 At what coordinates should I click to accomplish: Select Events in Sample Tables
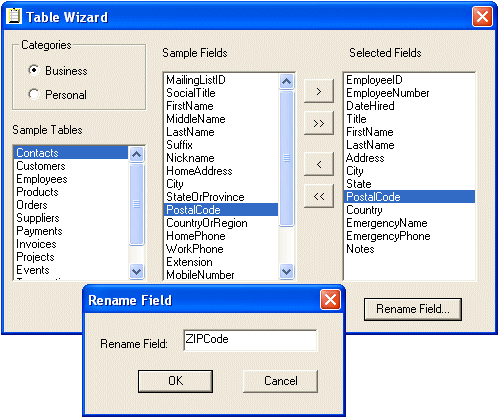point(71,270)
